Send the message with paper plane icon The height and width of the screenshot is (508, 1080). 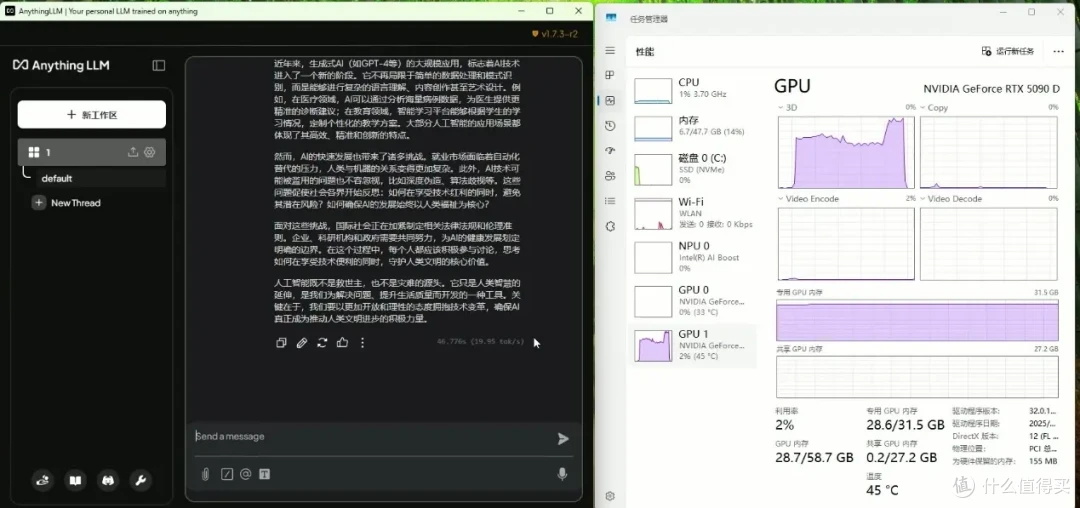pyautogui.click(x=563, y=438)
